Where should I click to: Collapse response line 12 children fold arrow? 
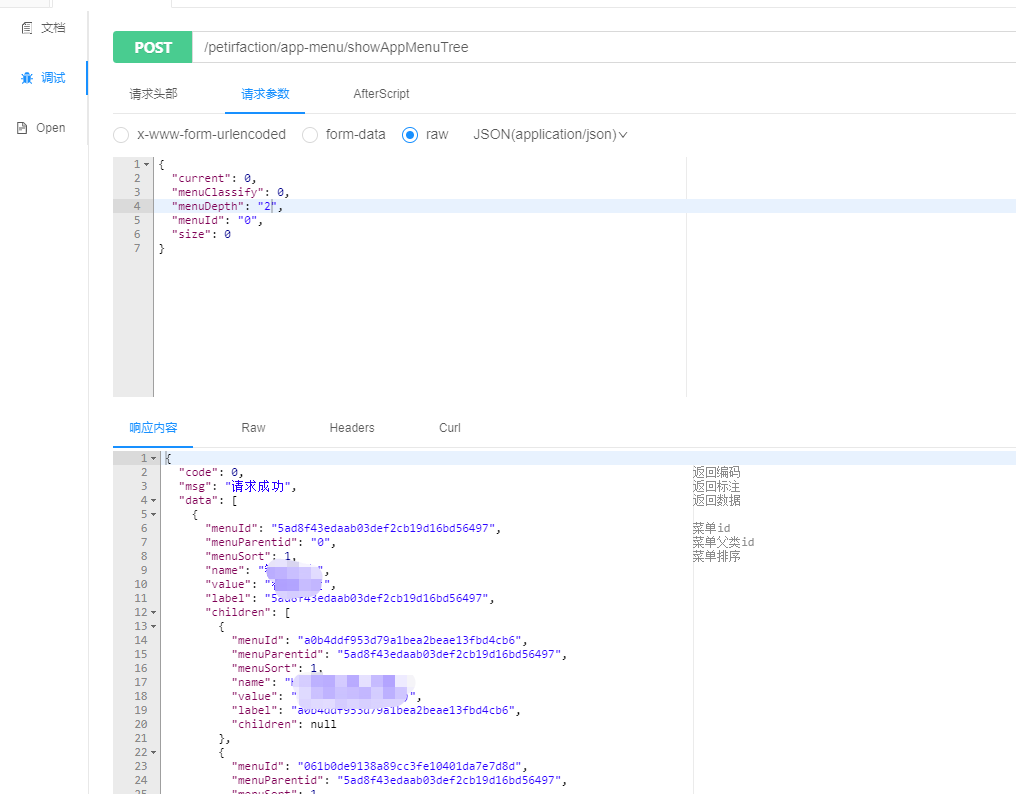(x=154, y=613)
